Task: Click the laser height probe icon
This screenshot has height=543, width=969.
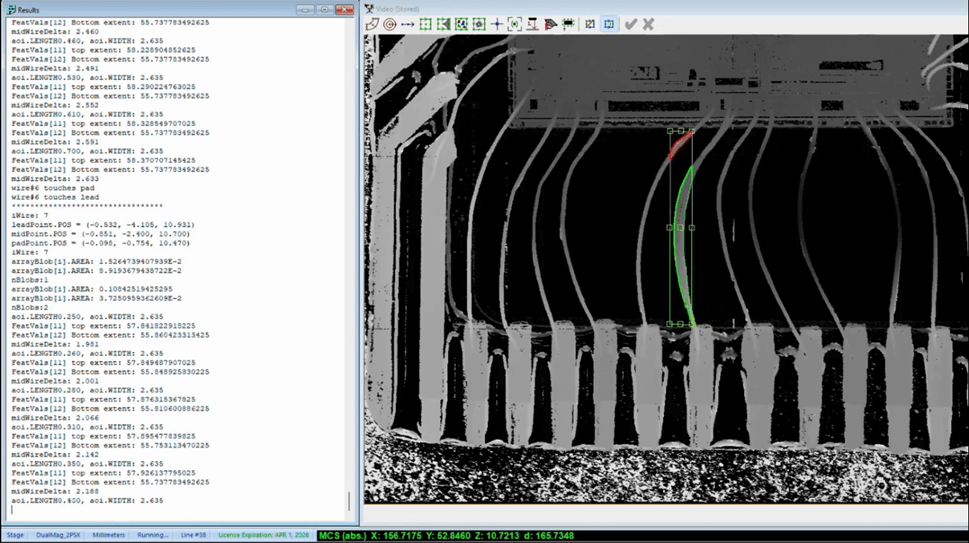Action: point(533,24)
